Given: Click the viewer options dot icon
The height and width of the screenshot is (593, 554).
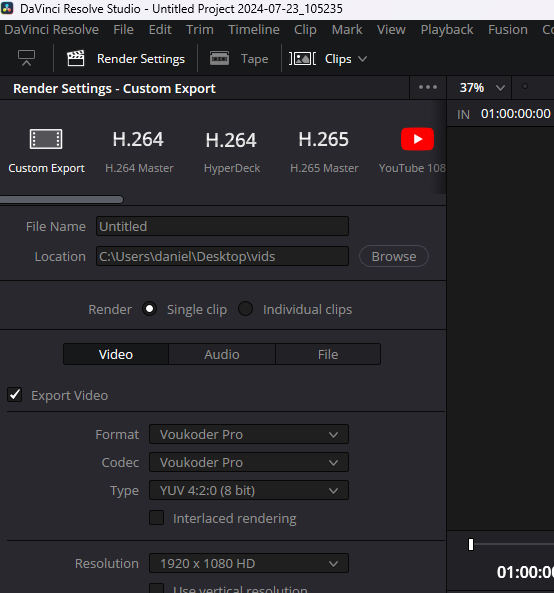Looking at the screenshot, I should point(525,86).
